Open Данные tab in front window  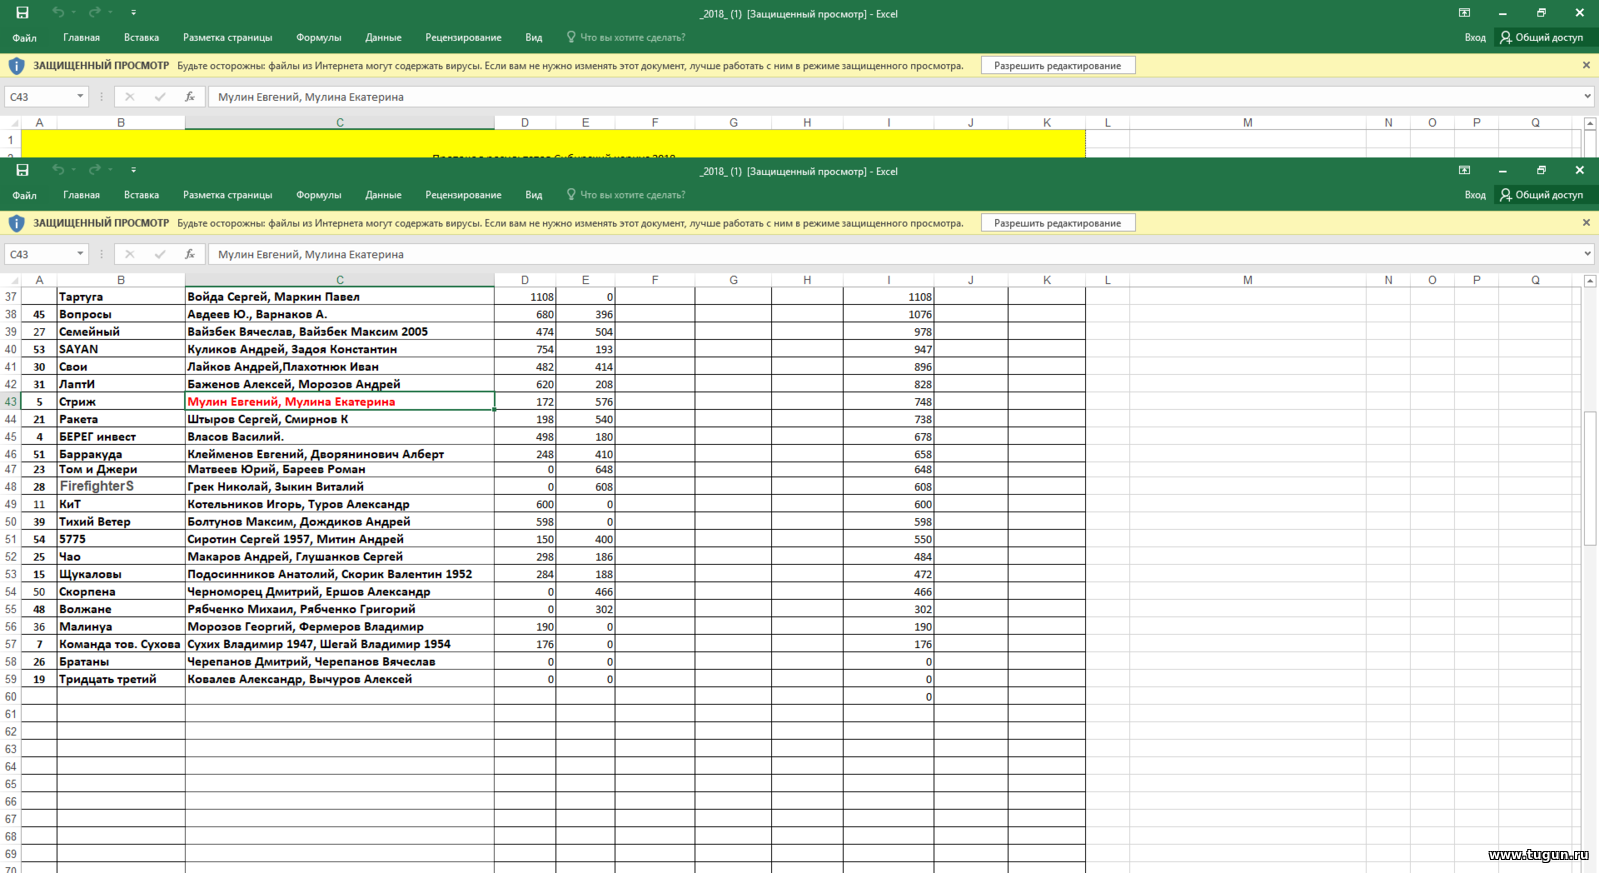click(x=383, y=195)
